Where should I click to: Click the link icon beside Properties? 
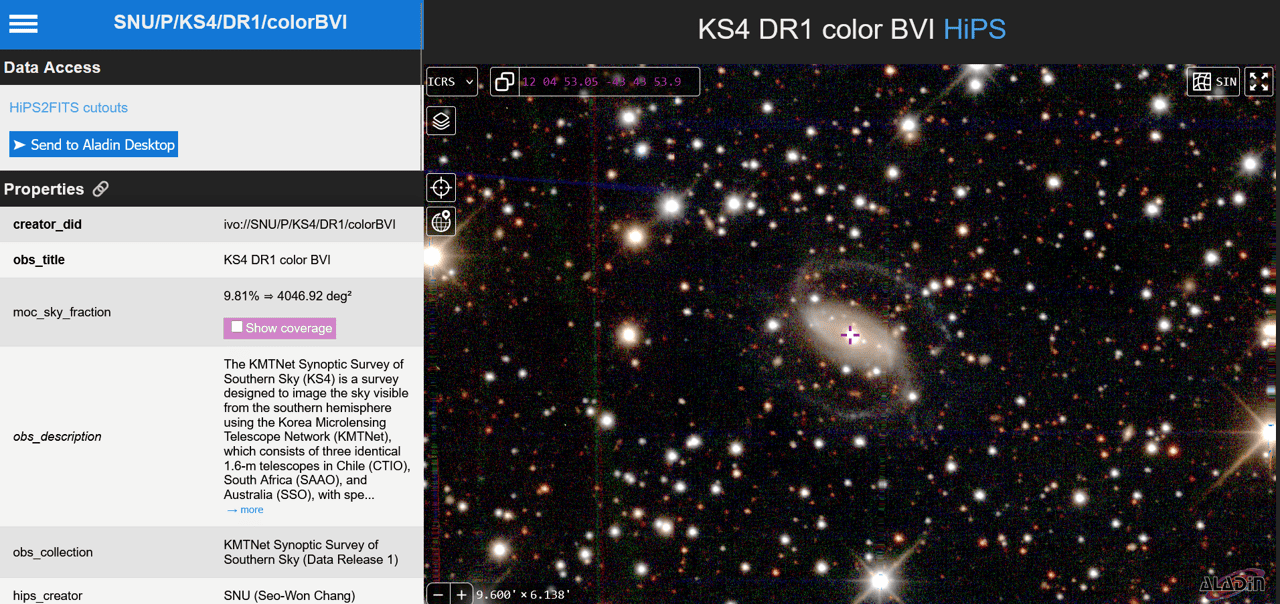pyautogui.click(x=101, y=189)
